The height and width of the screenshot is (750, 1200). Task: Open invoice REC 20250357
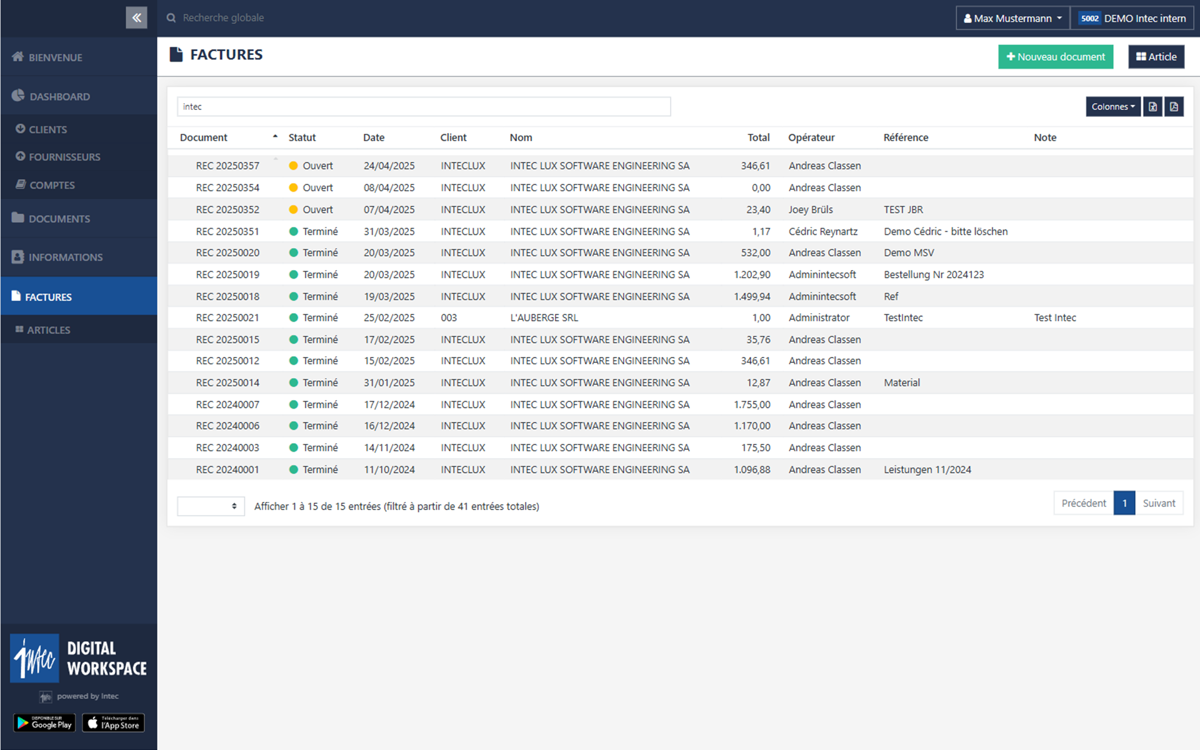[227, 166]
